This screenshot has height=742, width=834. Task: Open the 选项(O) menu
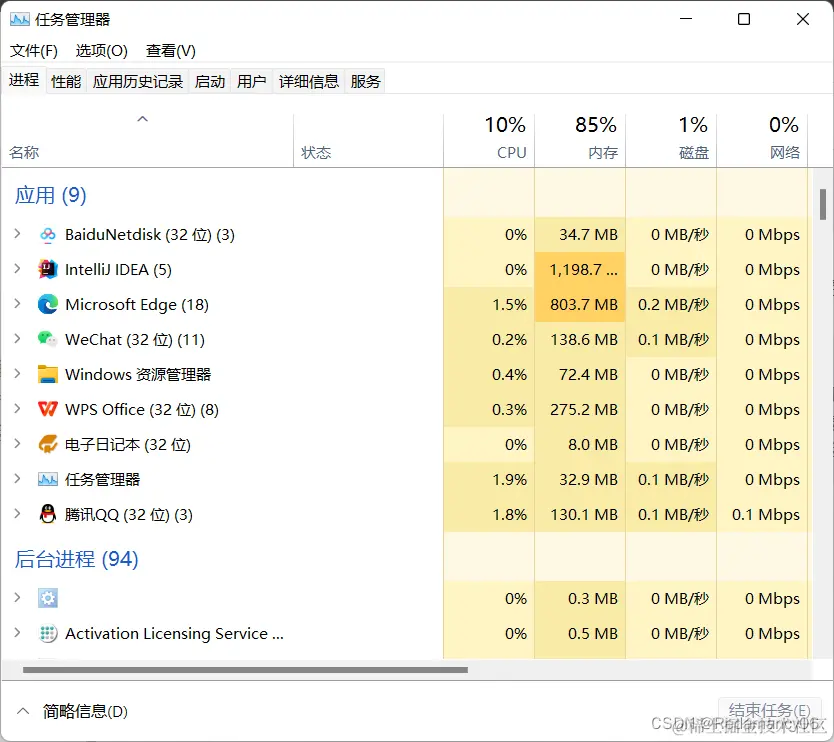coord(102,51)
